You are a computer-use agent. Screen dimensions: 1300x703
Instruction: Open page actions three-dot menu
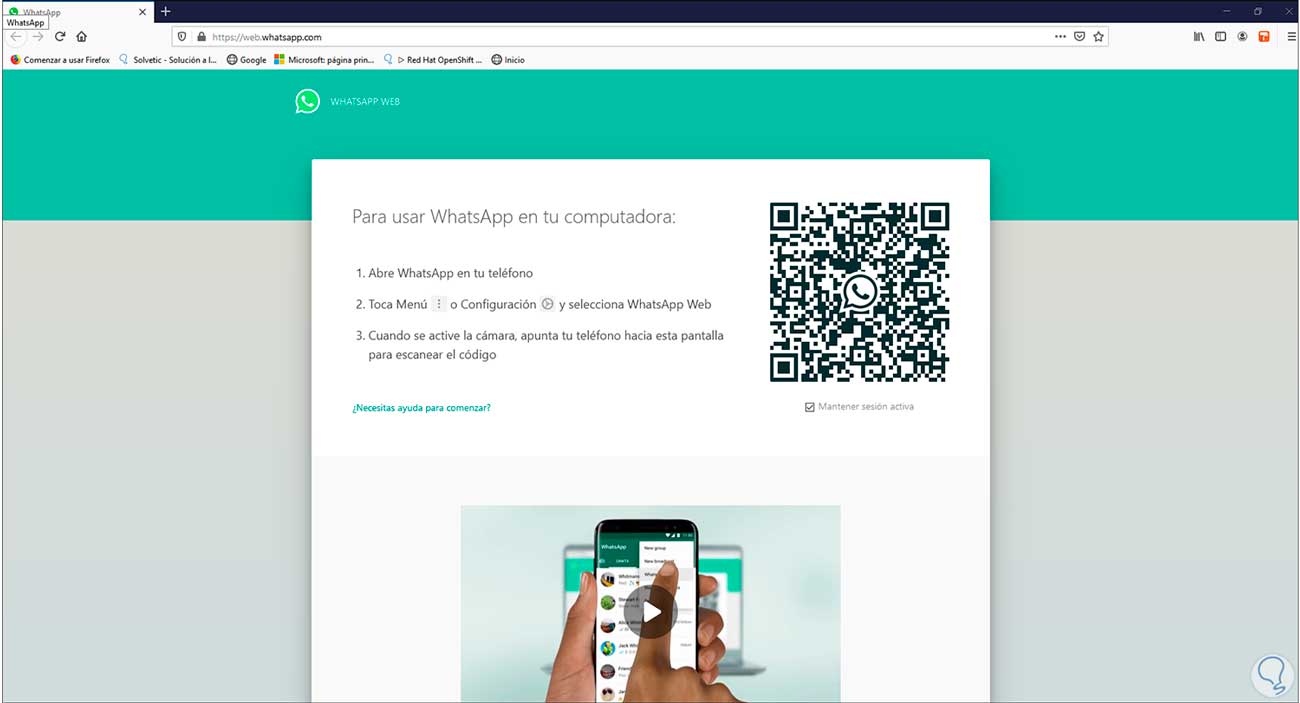(x=1061, y=36)
